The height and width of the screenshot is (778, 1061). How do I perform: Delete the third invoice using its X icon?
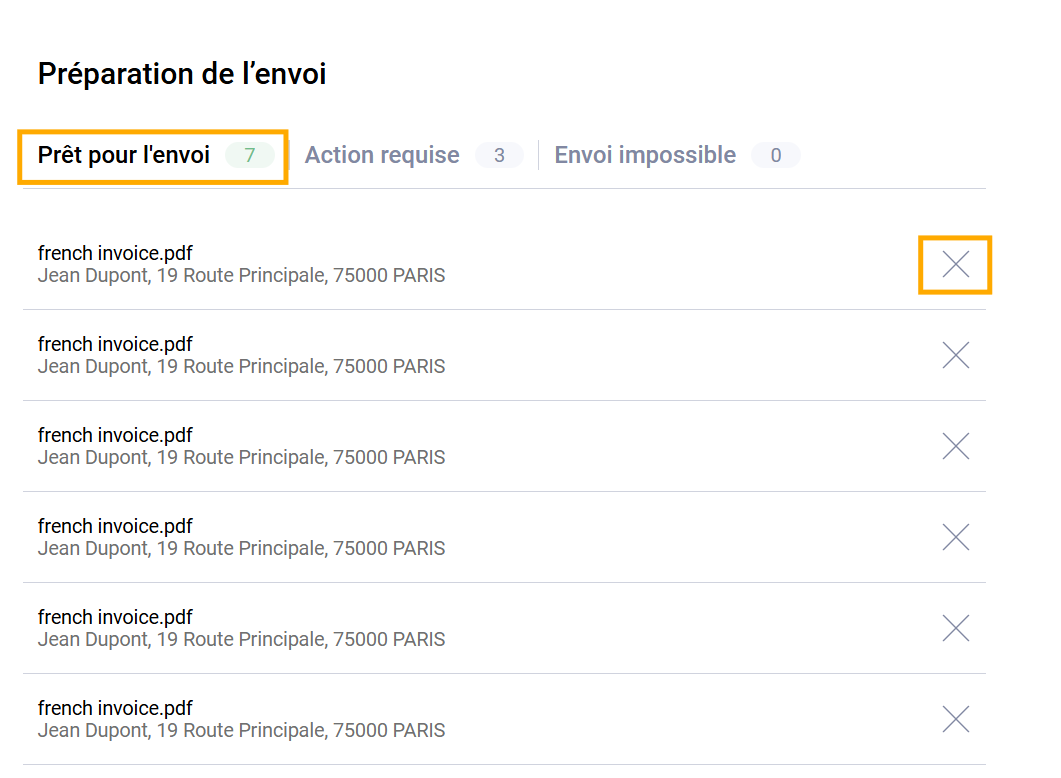coord(955,446)
